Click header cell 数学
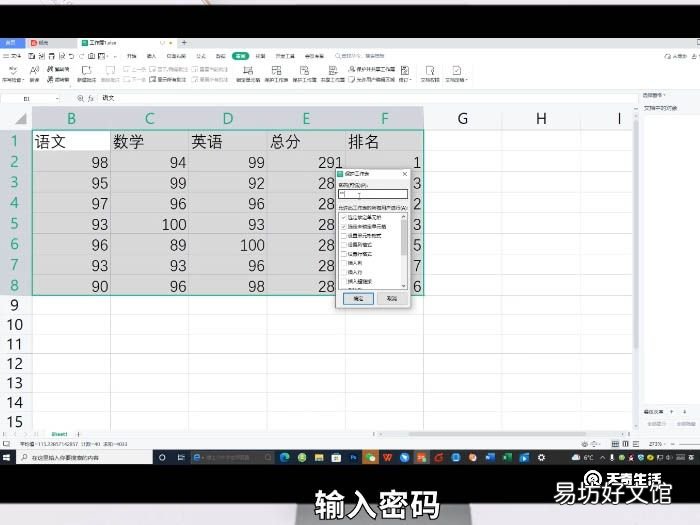This screenshot has width=700, height=525. pyautogui.click(x=150, y=141)
